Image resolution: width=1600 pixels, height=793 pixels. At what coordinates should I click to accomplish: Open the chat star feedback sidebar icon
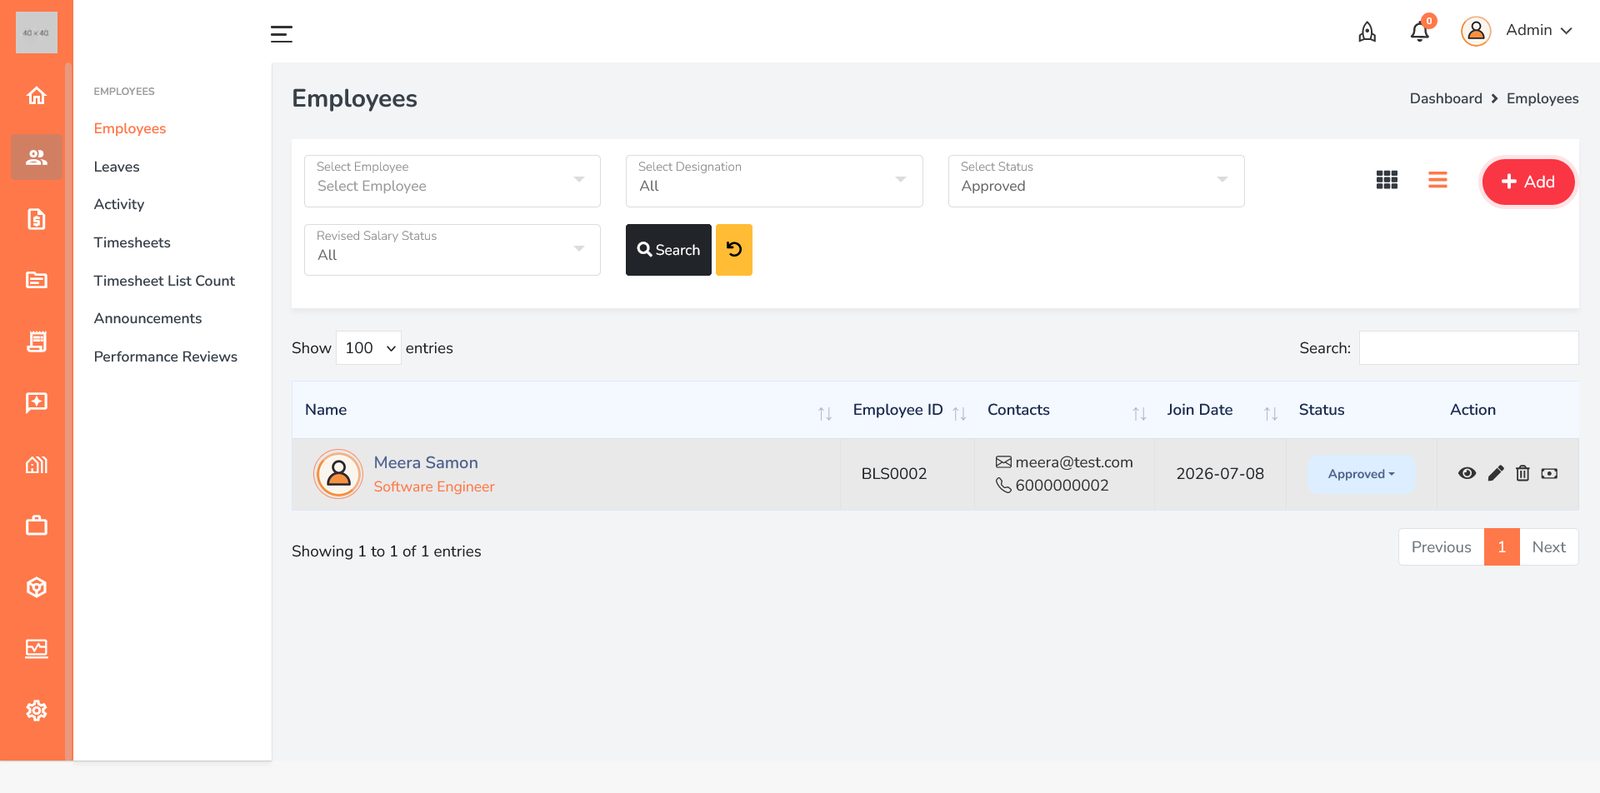(x=36, y=403)
